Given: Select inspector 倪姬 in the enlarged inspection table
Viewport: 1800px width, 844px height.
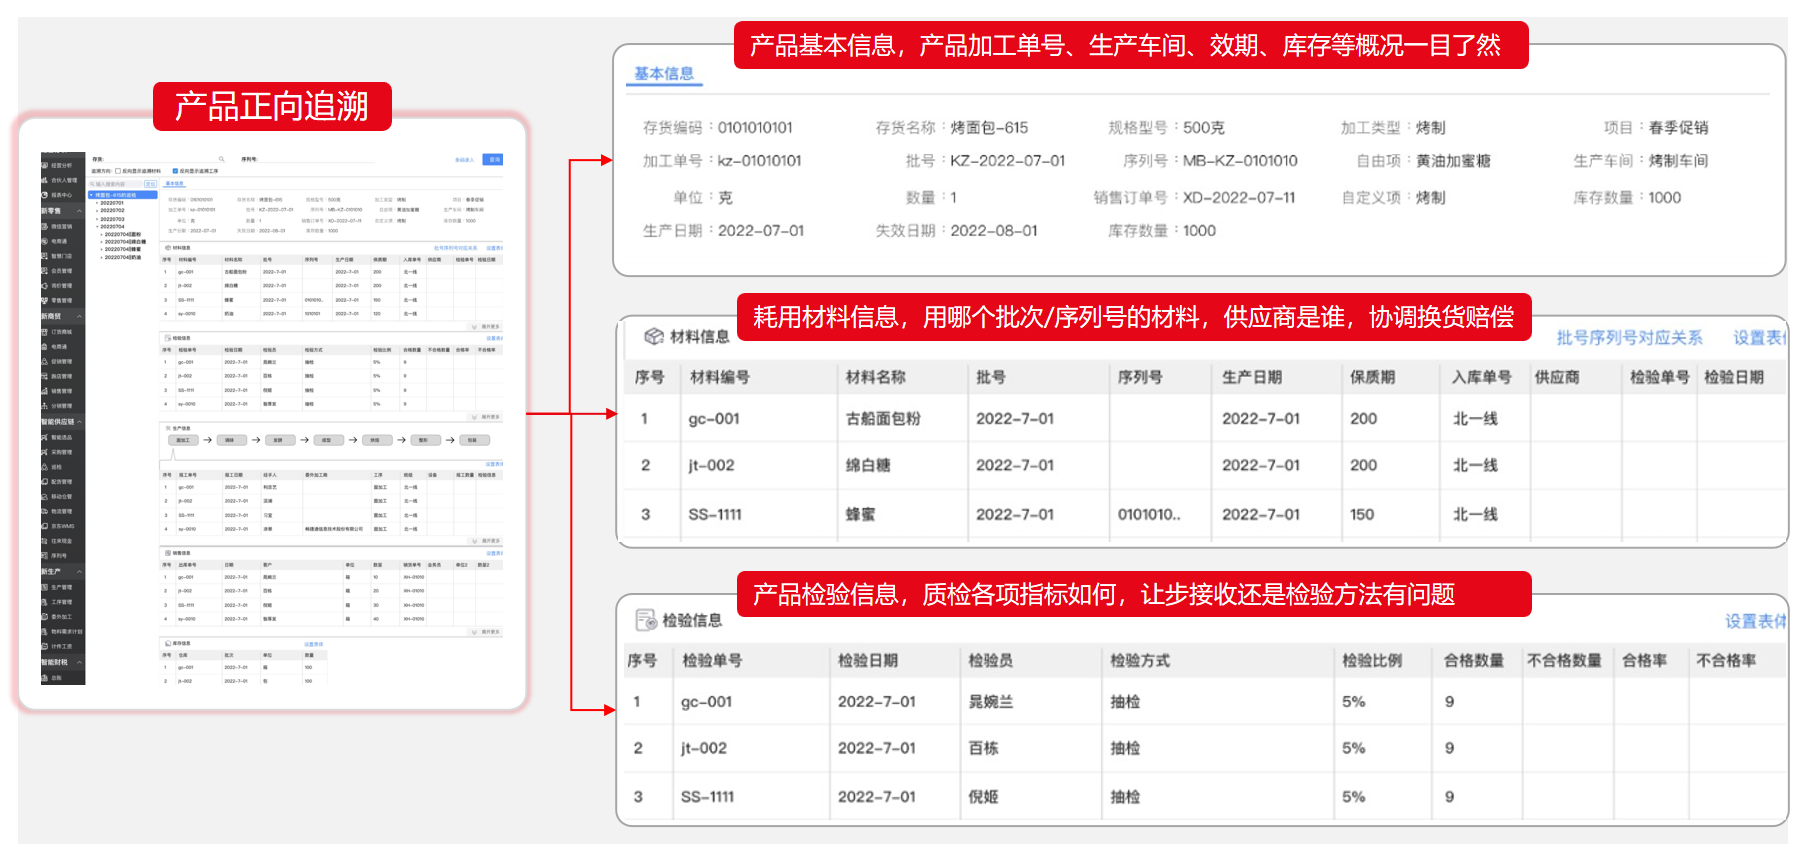Looking at the screenshot, I should [984, 797].
